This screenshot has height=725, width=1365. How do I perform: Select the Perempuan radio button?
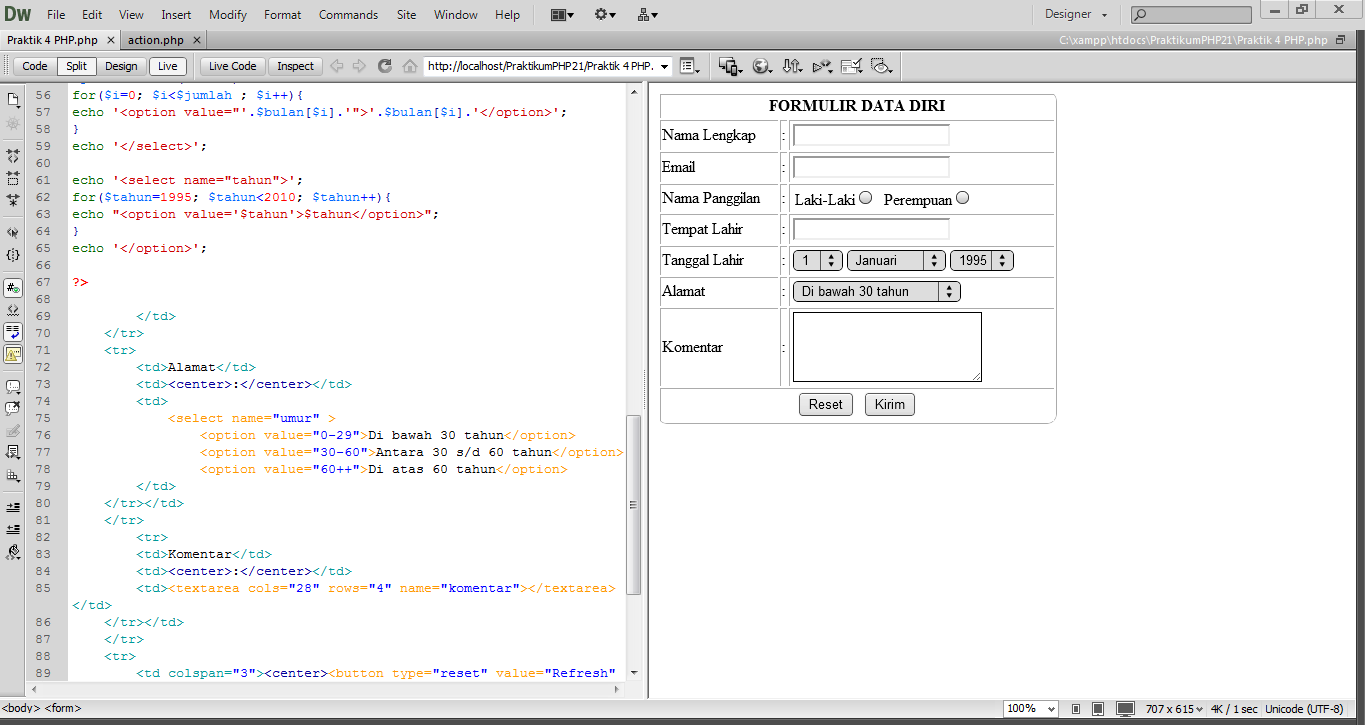[x=963, y=198]
